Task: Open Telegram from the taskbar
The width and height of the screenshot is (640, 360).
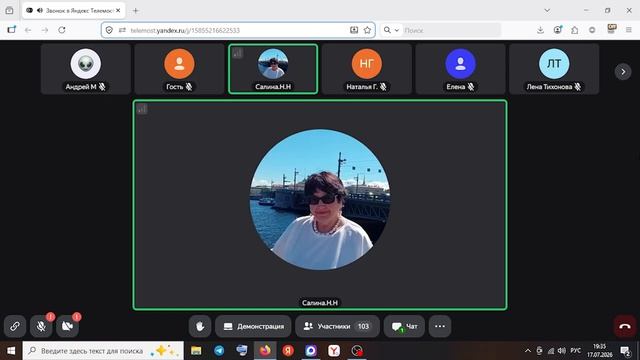Action: [219, 351]
